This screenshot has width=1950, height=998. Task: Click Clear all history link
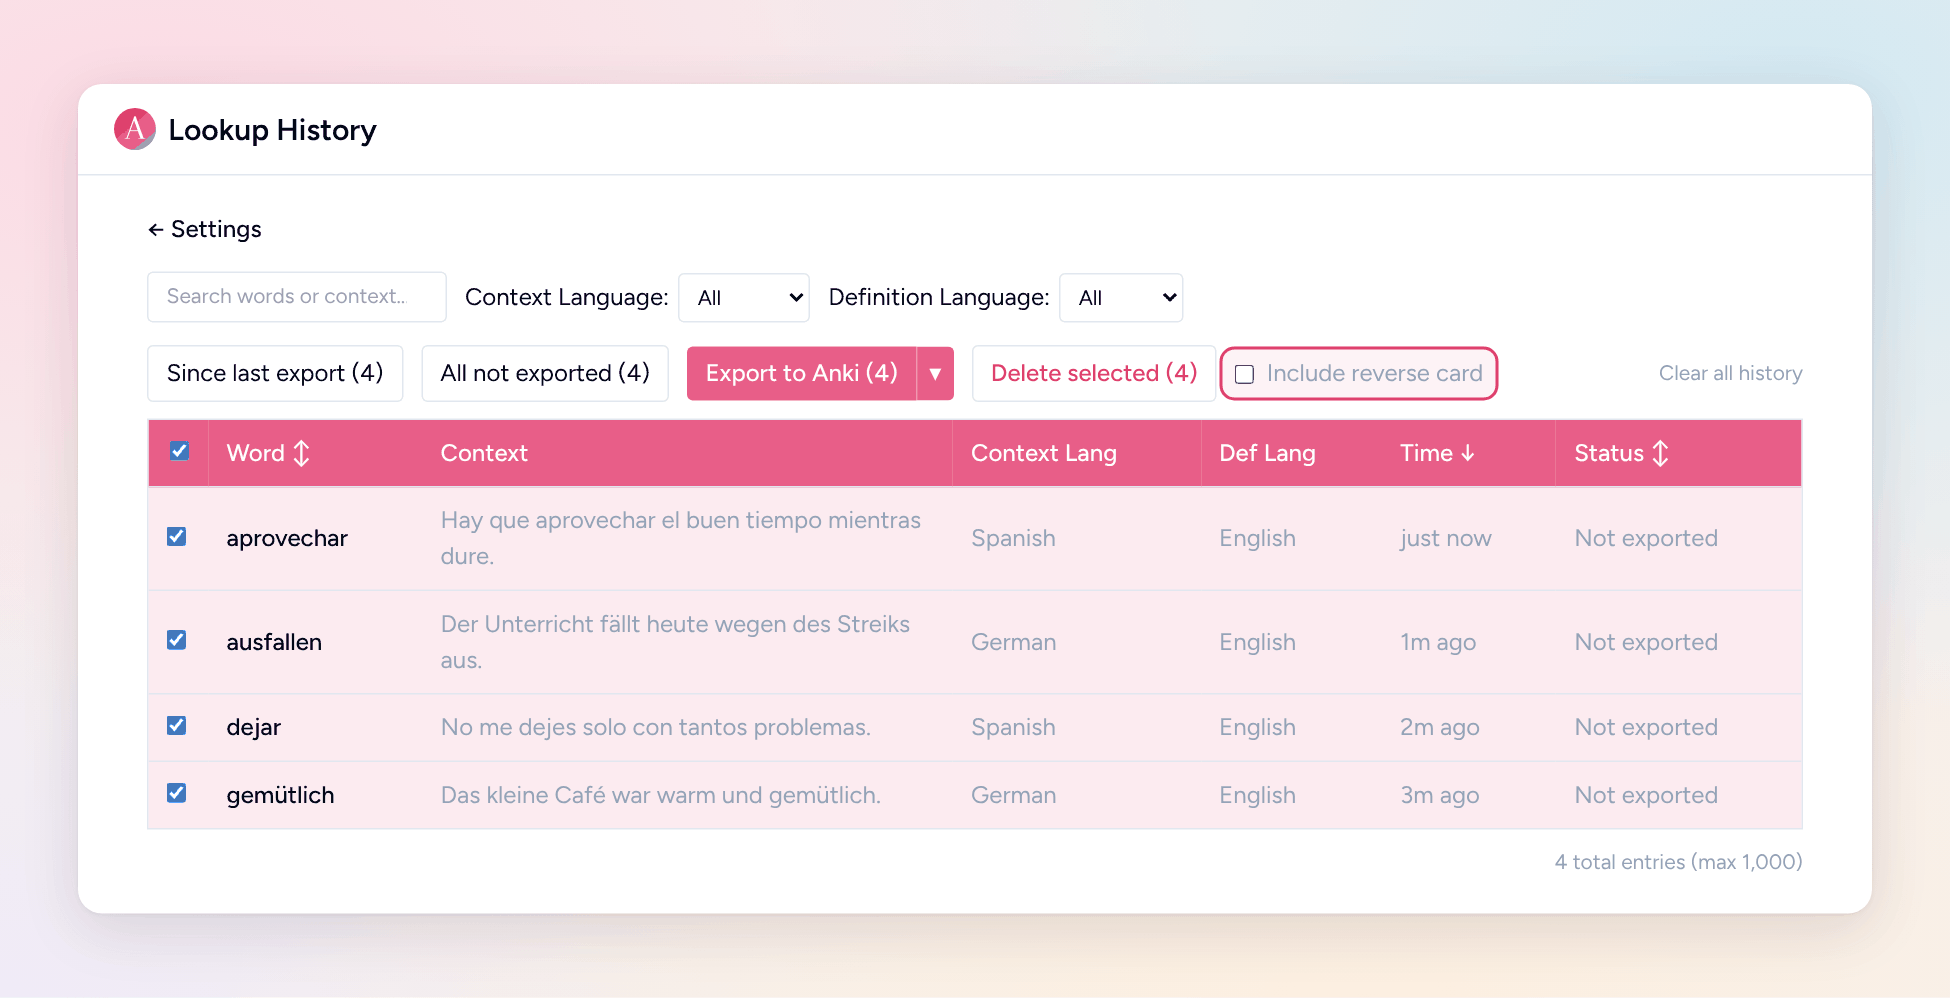click(x=1730, y=373)
